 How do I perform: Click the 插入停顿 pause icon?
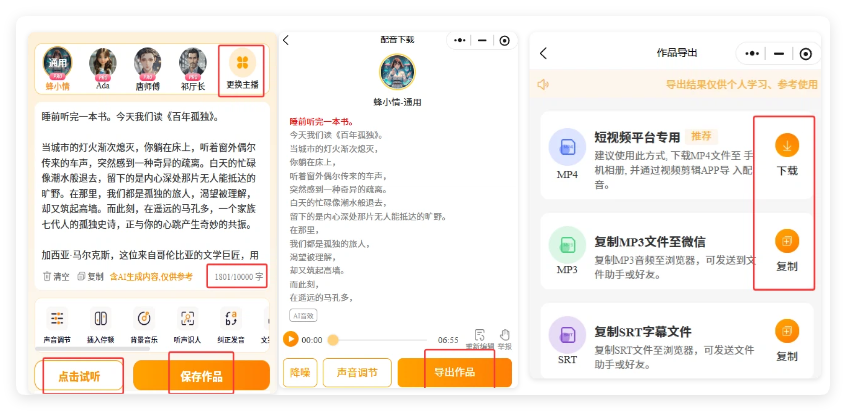coord(101,319)
